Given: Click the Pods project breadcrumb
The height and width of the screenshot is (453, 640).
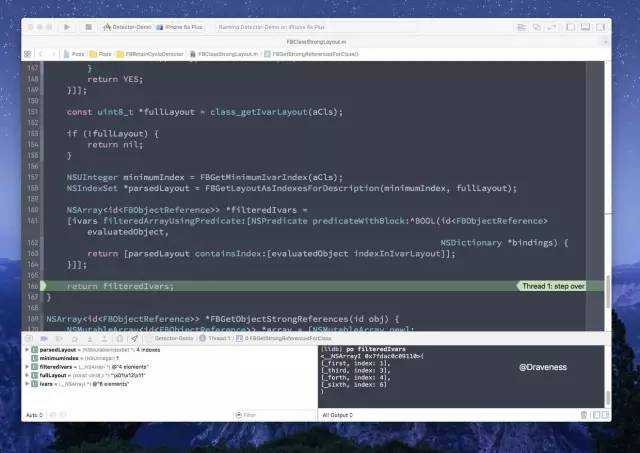Looking at the screenshot, I should pyautogui.click(x=74, y=54).
